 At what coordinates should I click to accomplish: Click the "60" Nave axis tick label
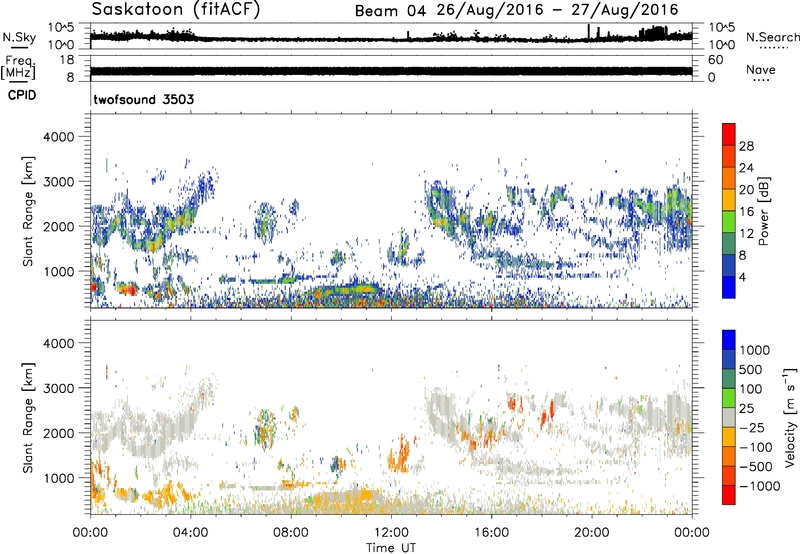[715, 60]
